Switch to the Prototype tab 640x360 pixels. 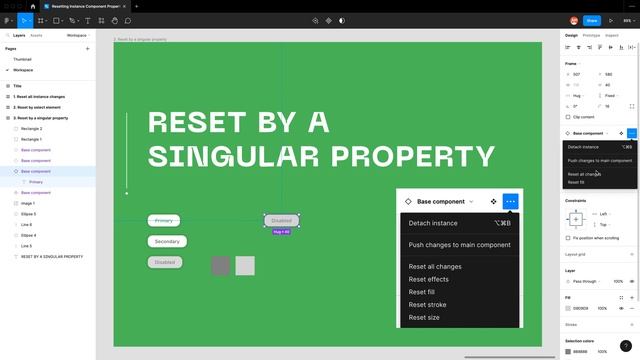click(x=591, y=36)
